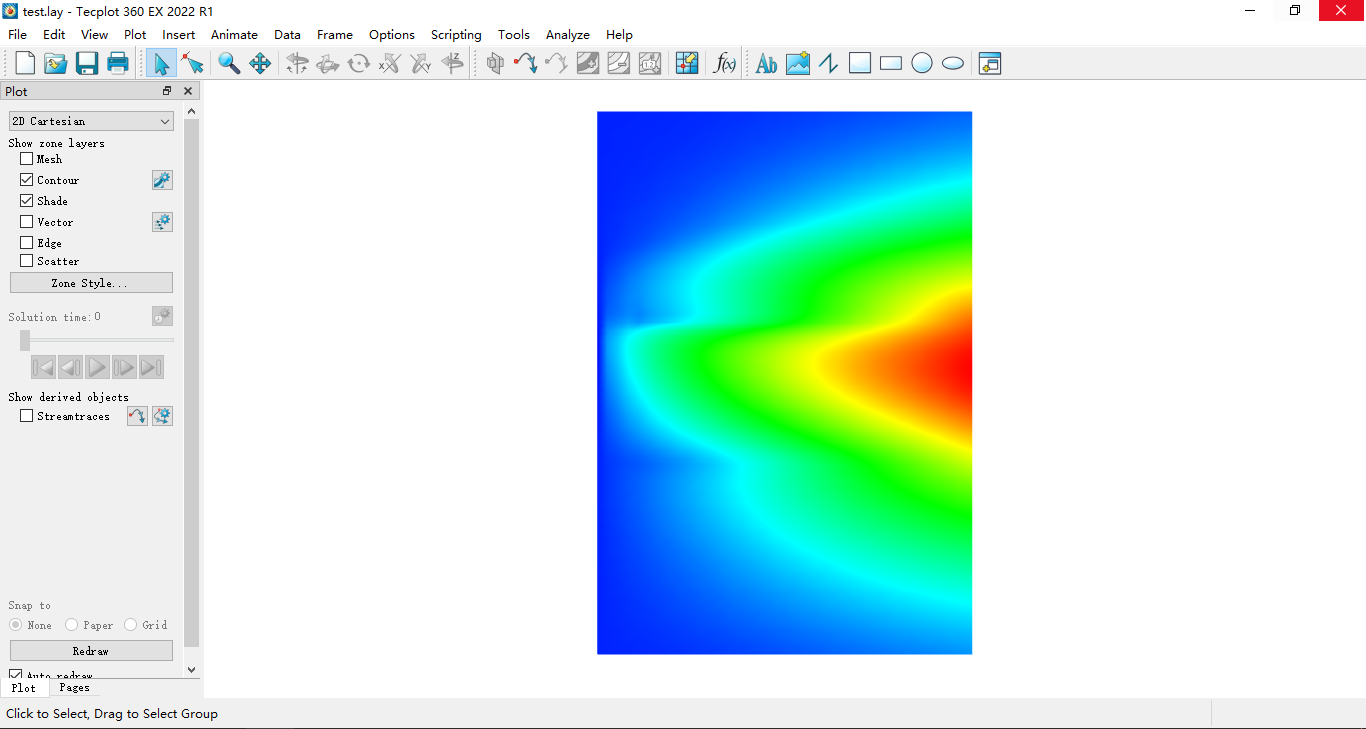Click the sidebar scrollbar down arrow
The height and width of the screenshot is (729, 1366).
[x=192, y=670]
